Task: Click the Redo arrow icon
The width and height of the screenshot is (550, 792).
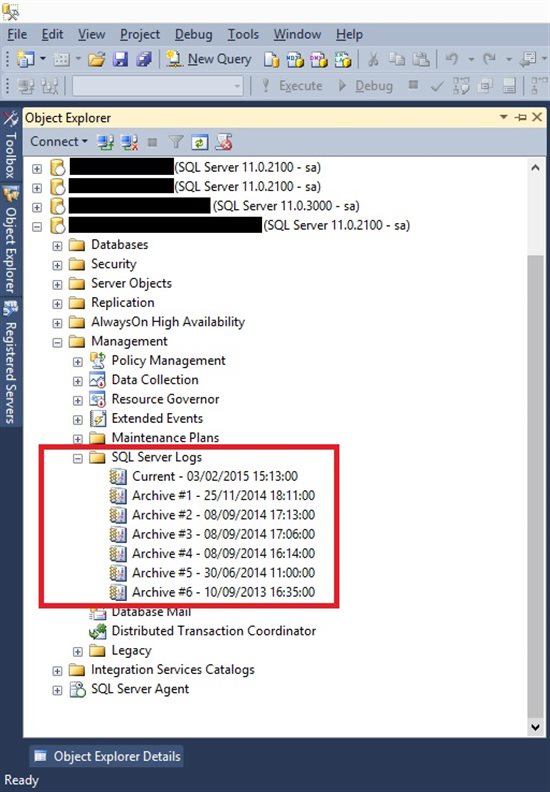Action: pos(489,60)
